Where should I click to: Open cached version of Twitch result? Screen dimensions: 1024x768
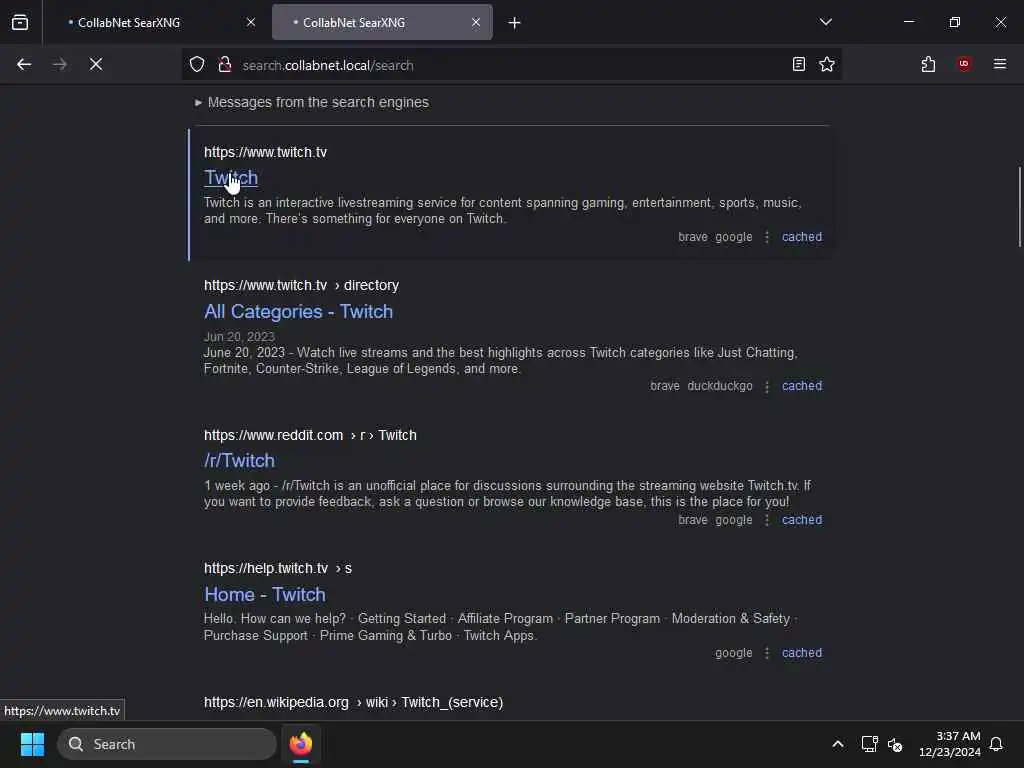click(802, 237)
